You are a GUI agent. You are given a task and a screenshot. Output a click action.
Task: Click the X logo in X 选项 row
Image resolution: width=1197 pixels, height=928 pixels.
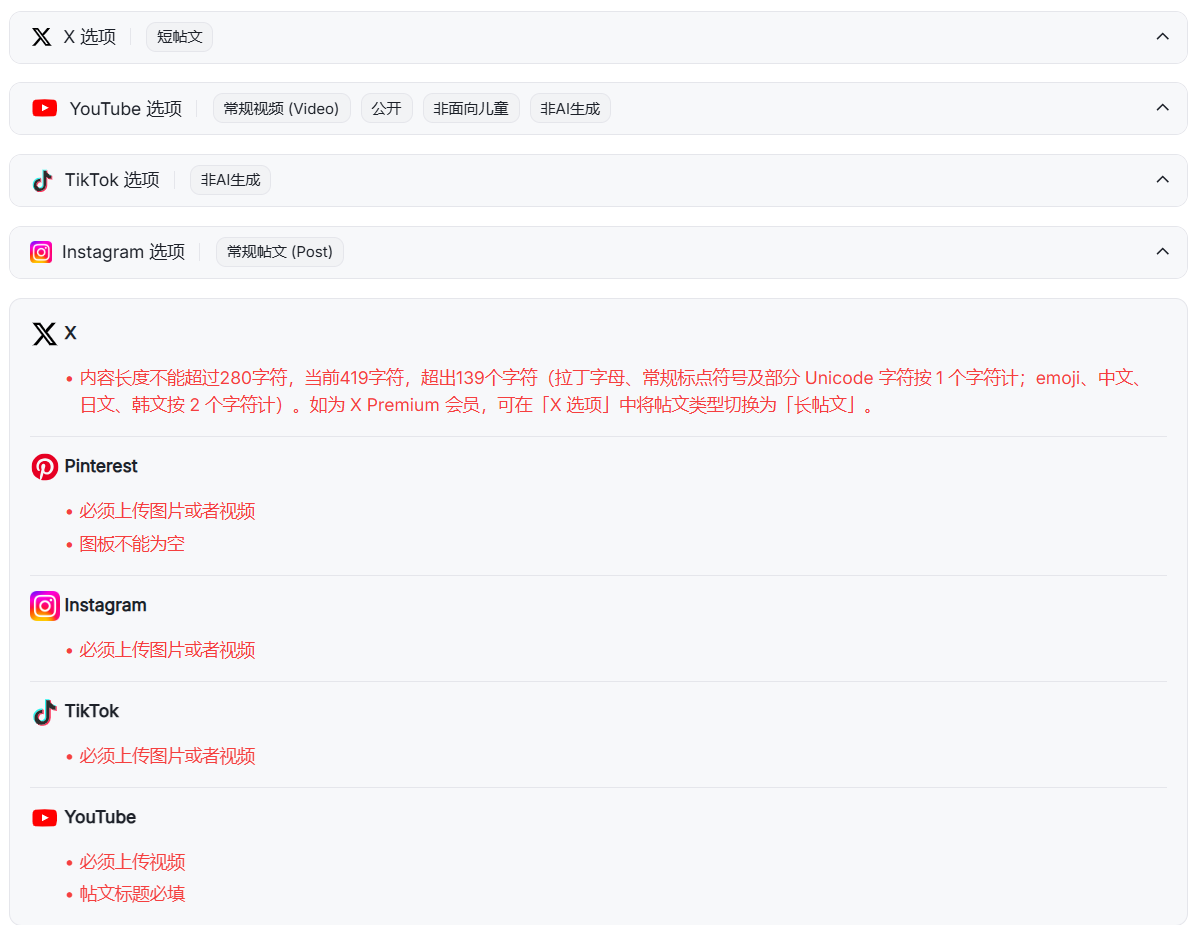[x=42, y=37]
